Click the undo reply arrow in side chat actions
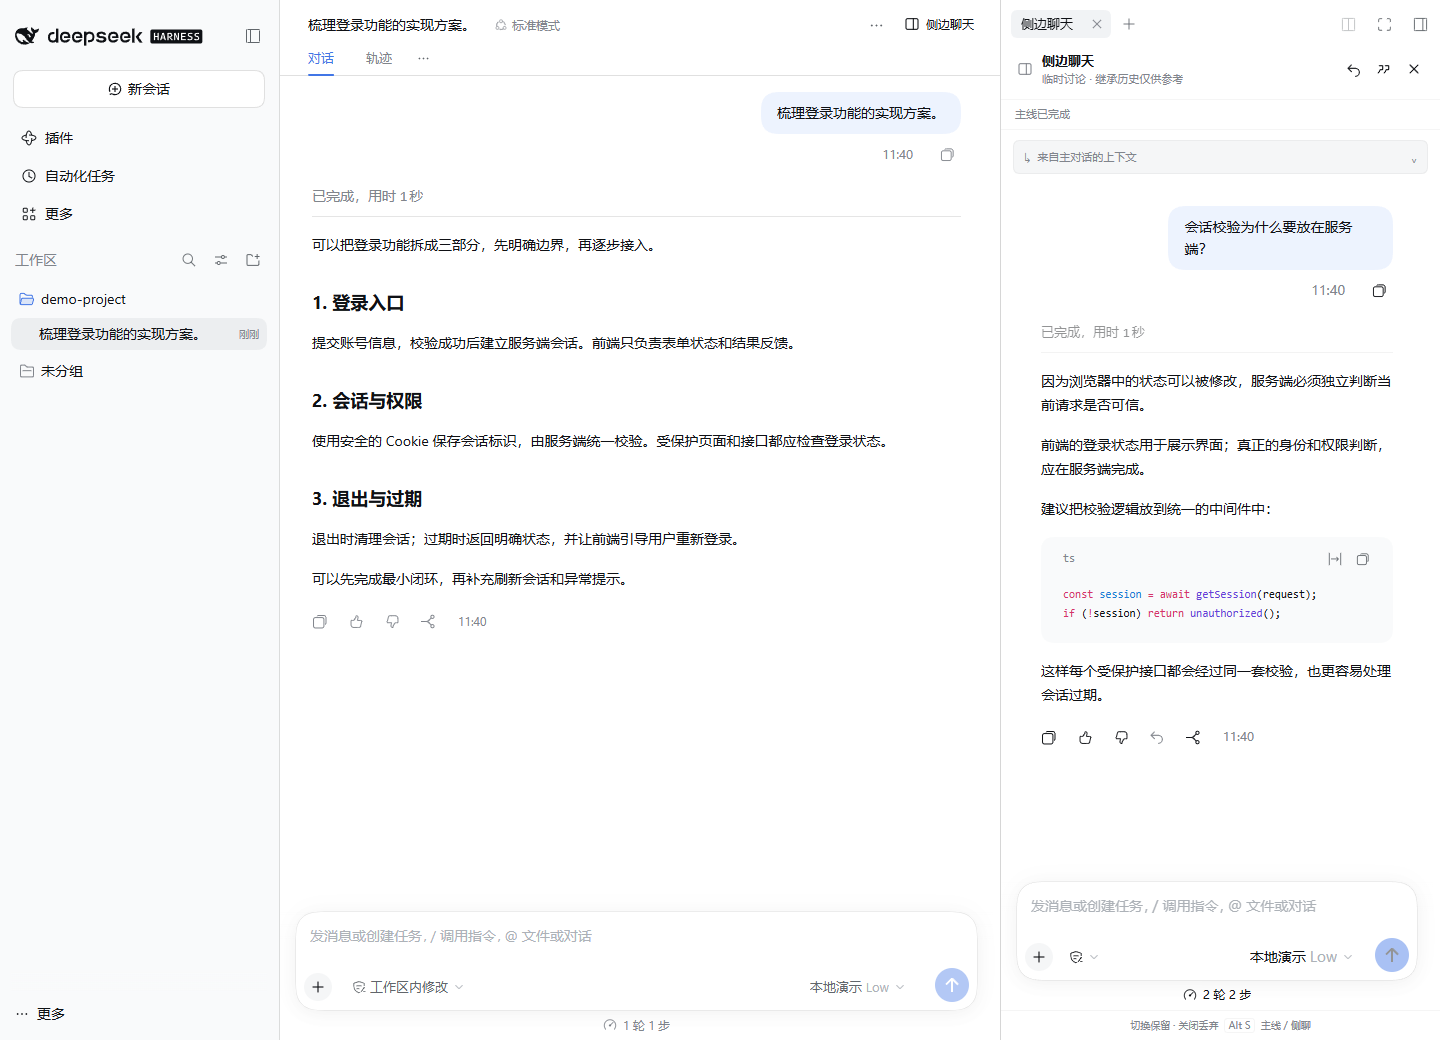The height and width of the screenshot is (1040, 1440). (1157, 737)
